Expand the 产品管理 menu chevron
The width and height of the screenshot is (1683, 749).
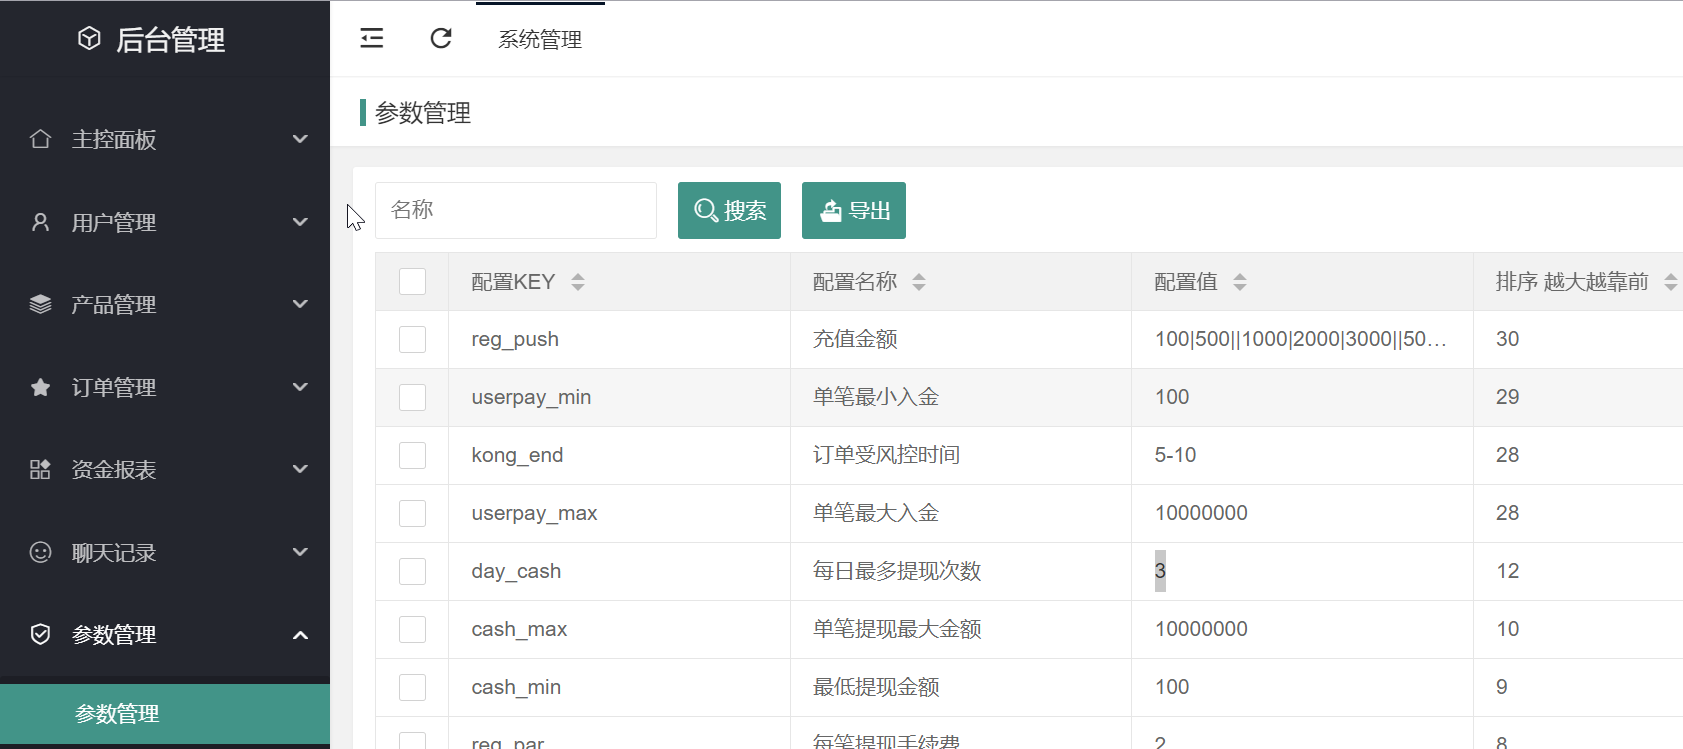[x=300, y=304]
